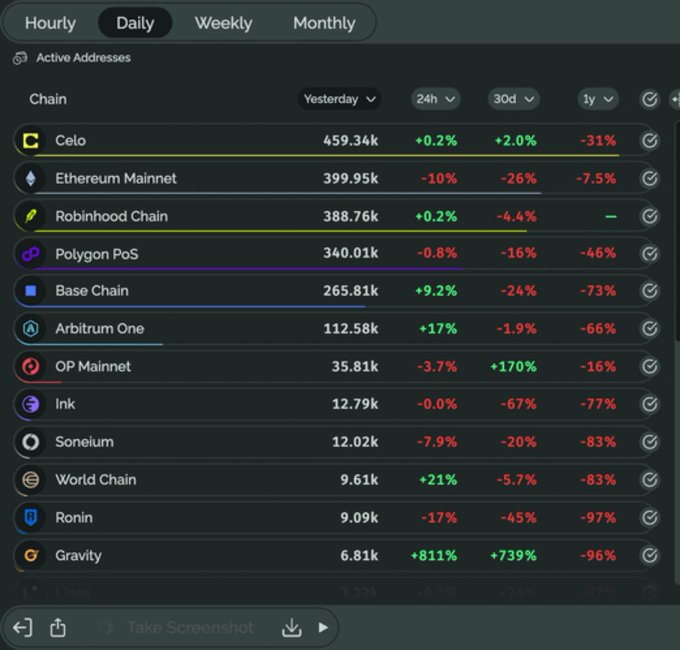Toggle the Robinhood Chain row check circle
This screenshot has height=650, width=680.
pyautogui.click(x=649, y=216)
